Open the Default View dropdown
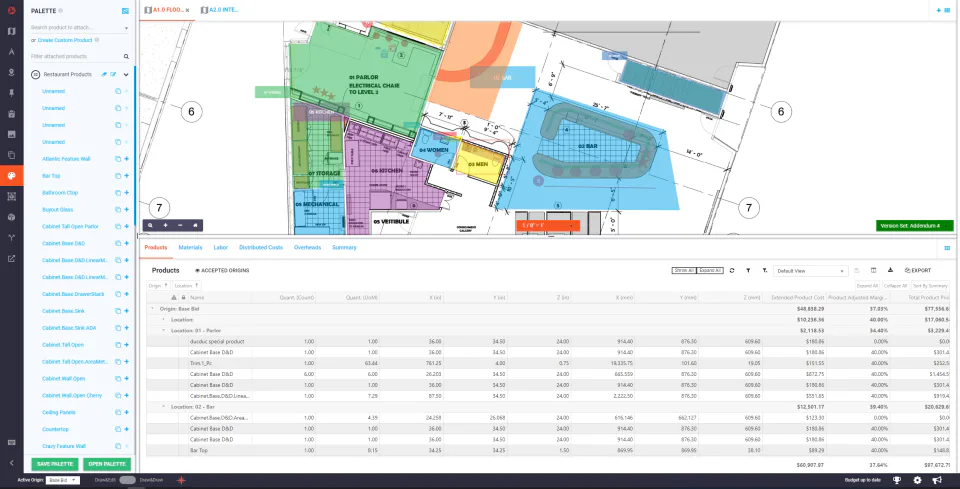This screenshot has width=960, height=489. [811, 271]
